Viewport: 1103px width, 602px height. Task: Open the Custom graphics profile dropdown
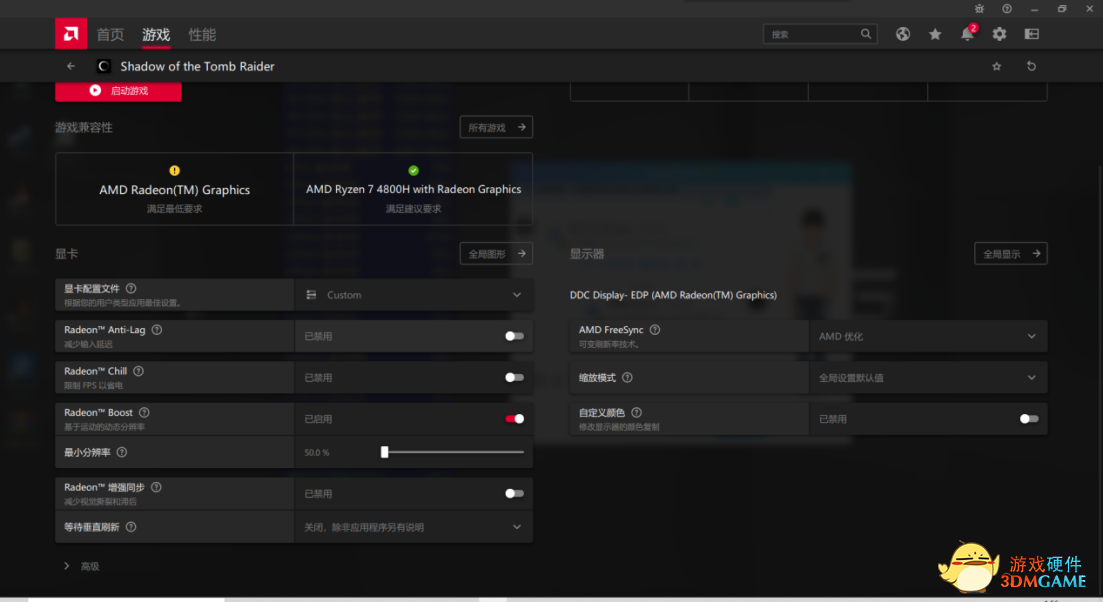point(414,295)
